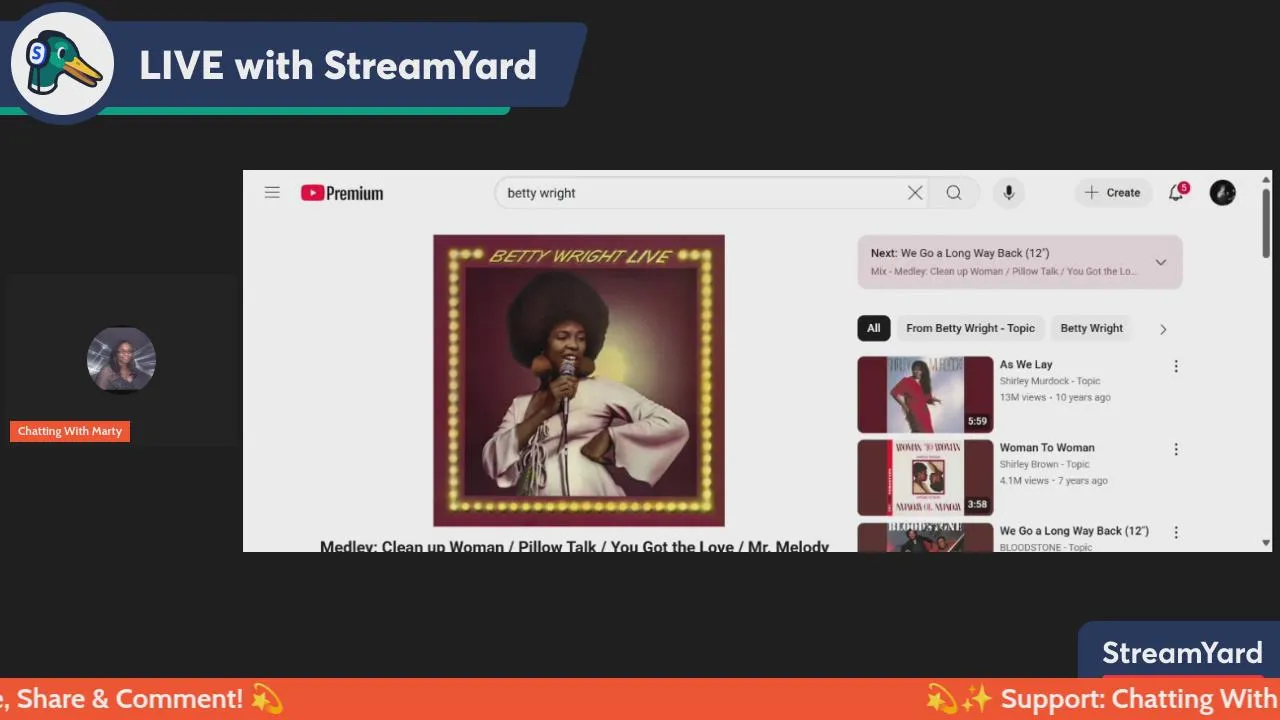The width and height of the screenshot is (1280, 720).
Task: Click the Chatting With Marty name label
Action: (x=70, y=431)
